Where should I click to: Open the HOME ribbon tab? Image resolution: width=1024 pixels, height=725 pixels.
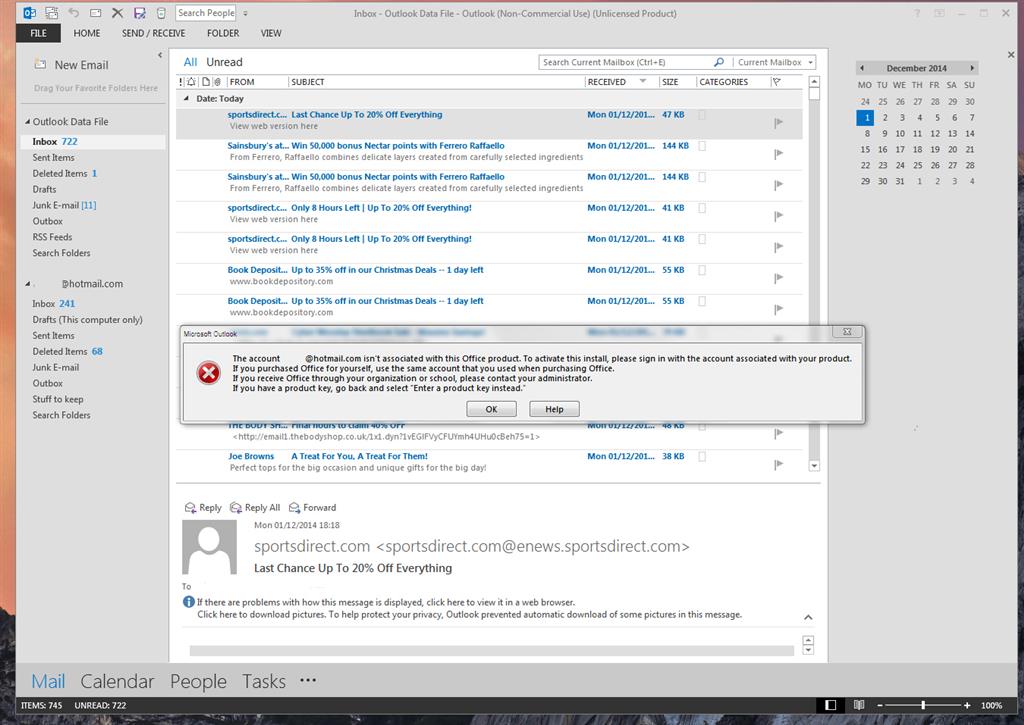pos(87,33)
